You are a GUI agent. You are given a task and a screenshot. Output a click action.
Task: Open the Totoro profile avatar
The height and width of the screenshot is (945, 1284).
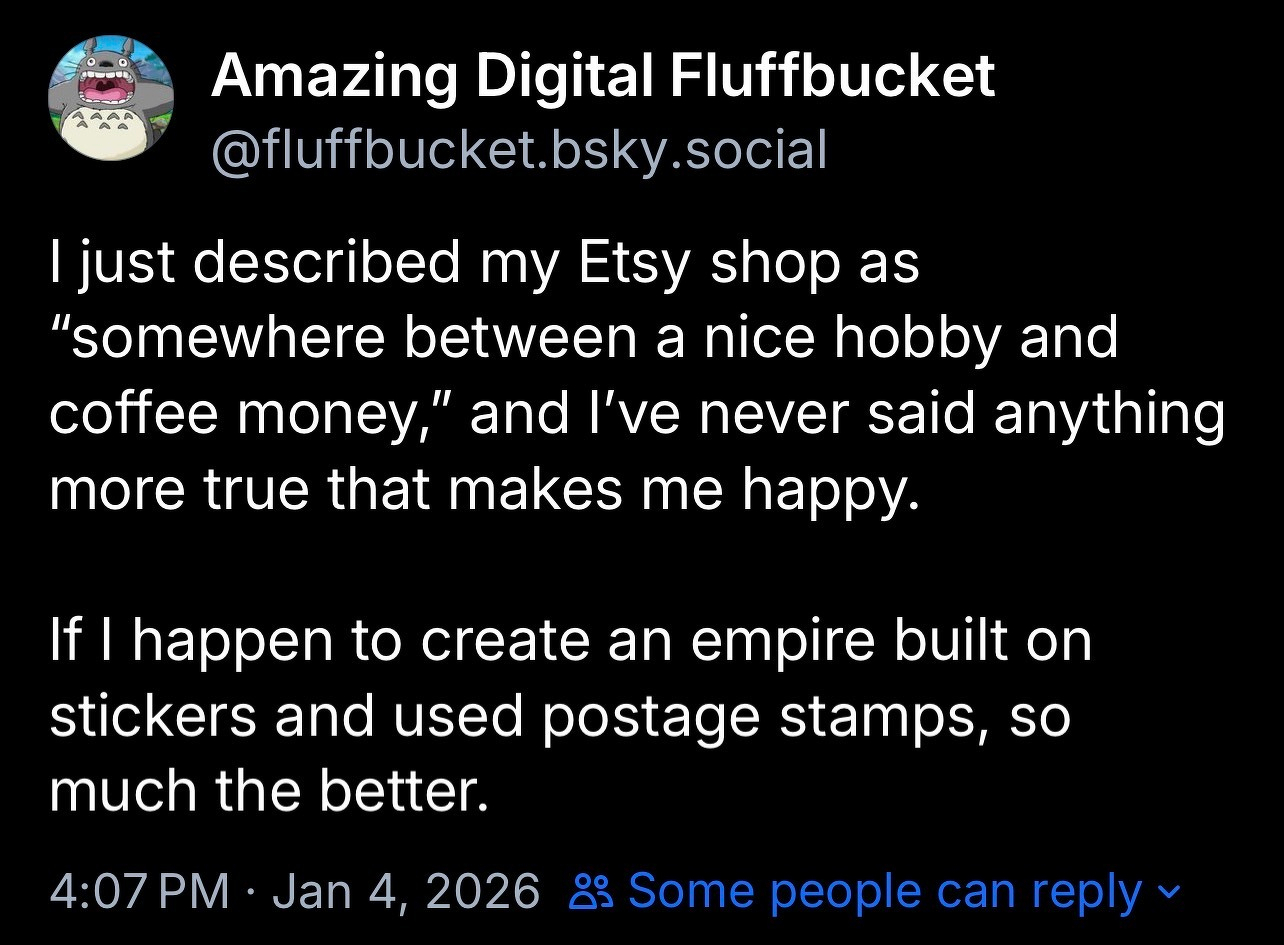[111, 98]
